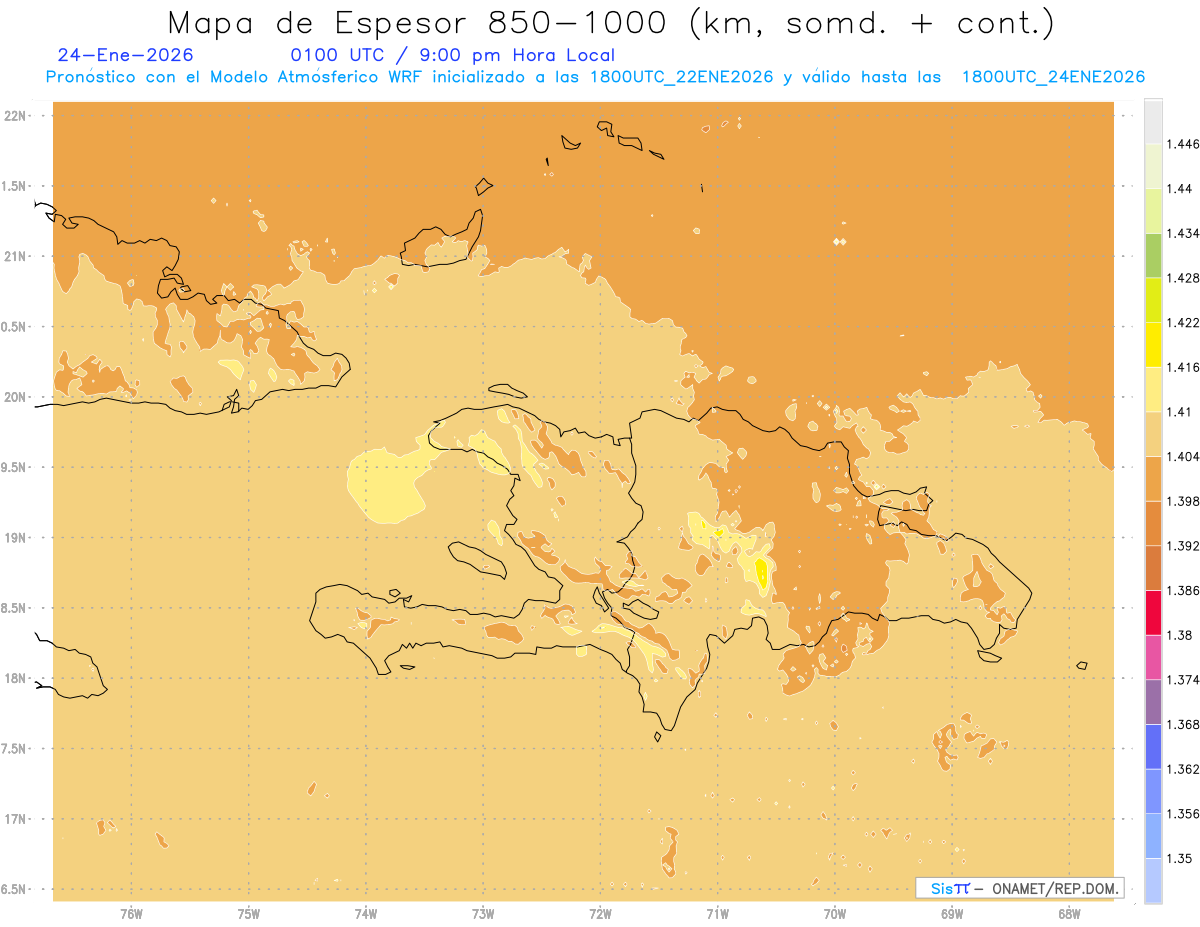Click the '75W' longitude label
1200x927 pixels.
[249, 914]
